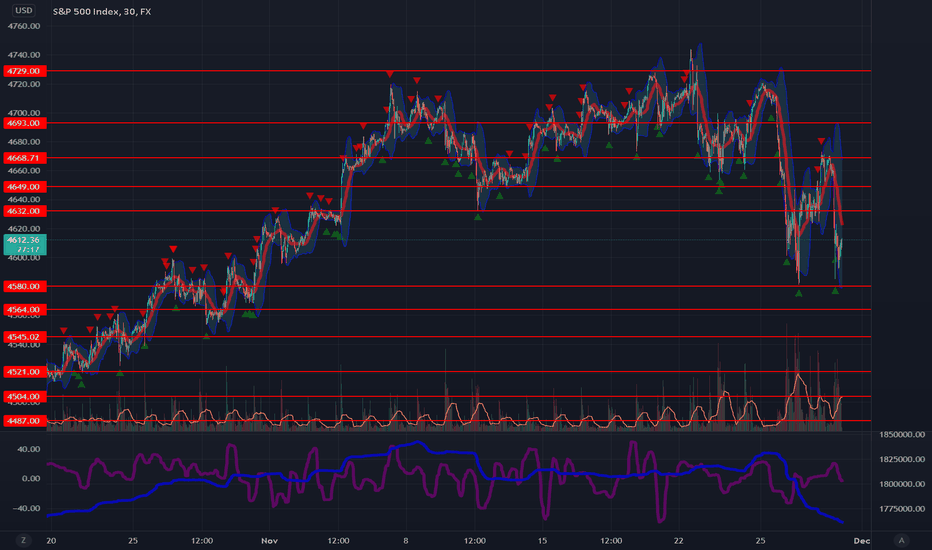Screen dimensions: 932x550
Task: Click the 1800000.00 right axis value
Action: [902, 484]
